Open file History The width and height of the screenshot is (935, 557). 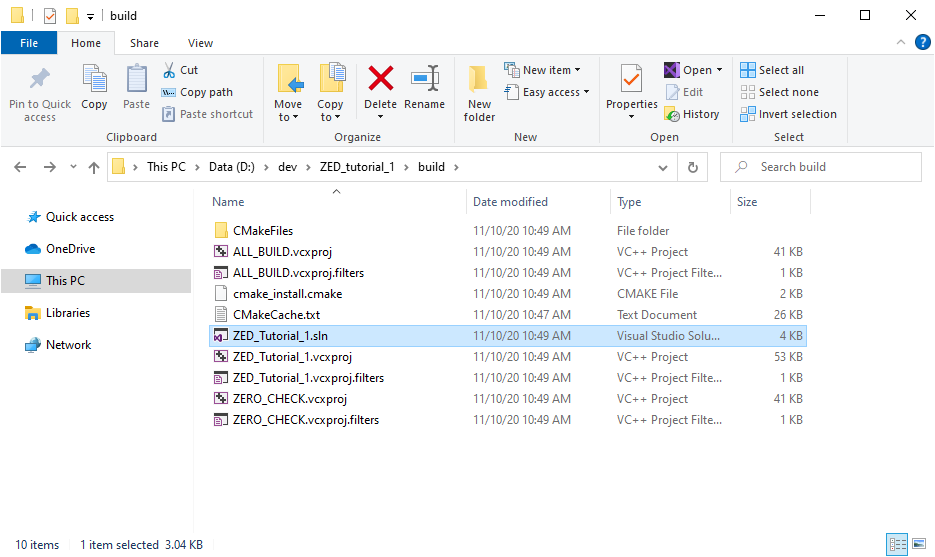tap(692, 114)
